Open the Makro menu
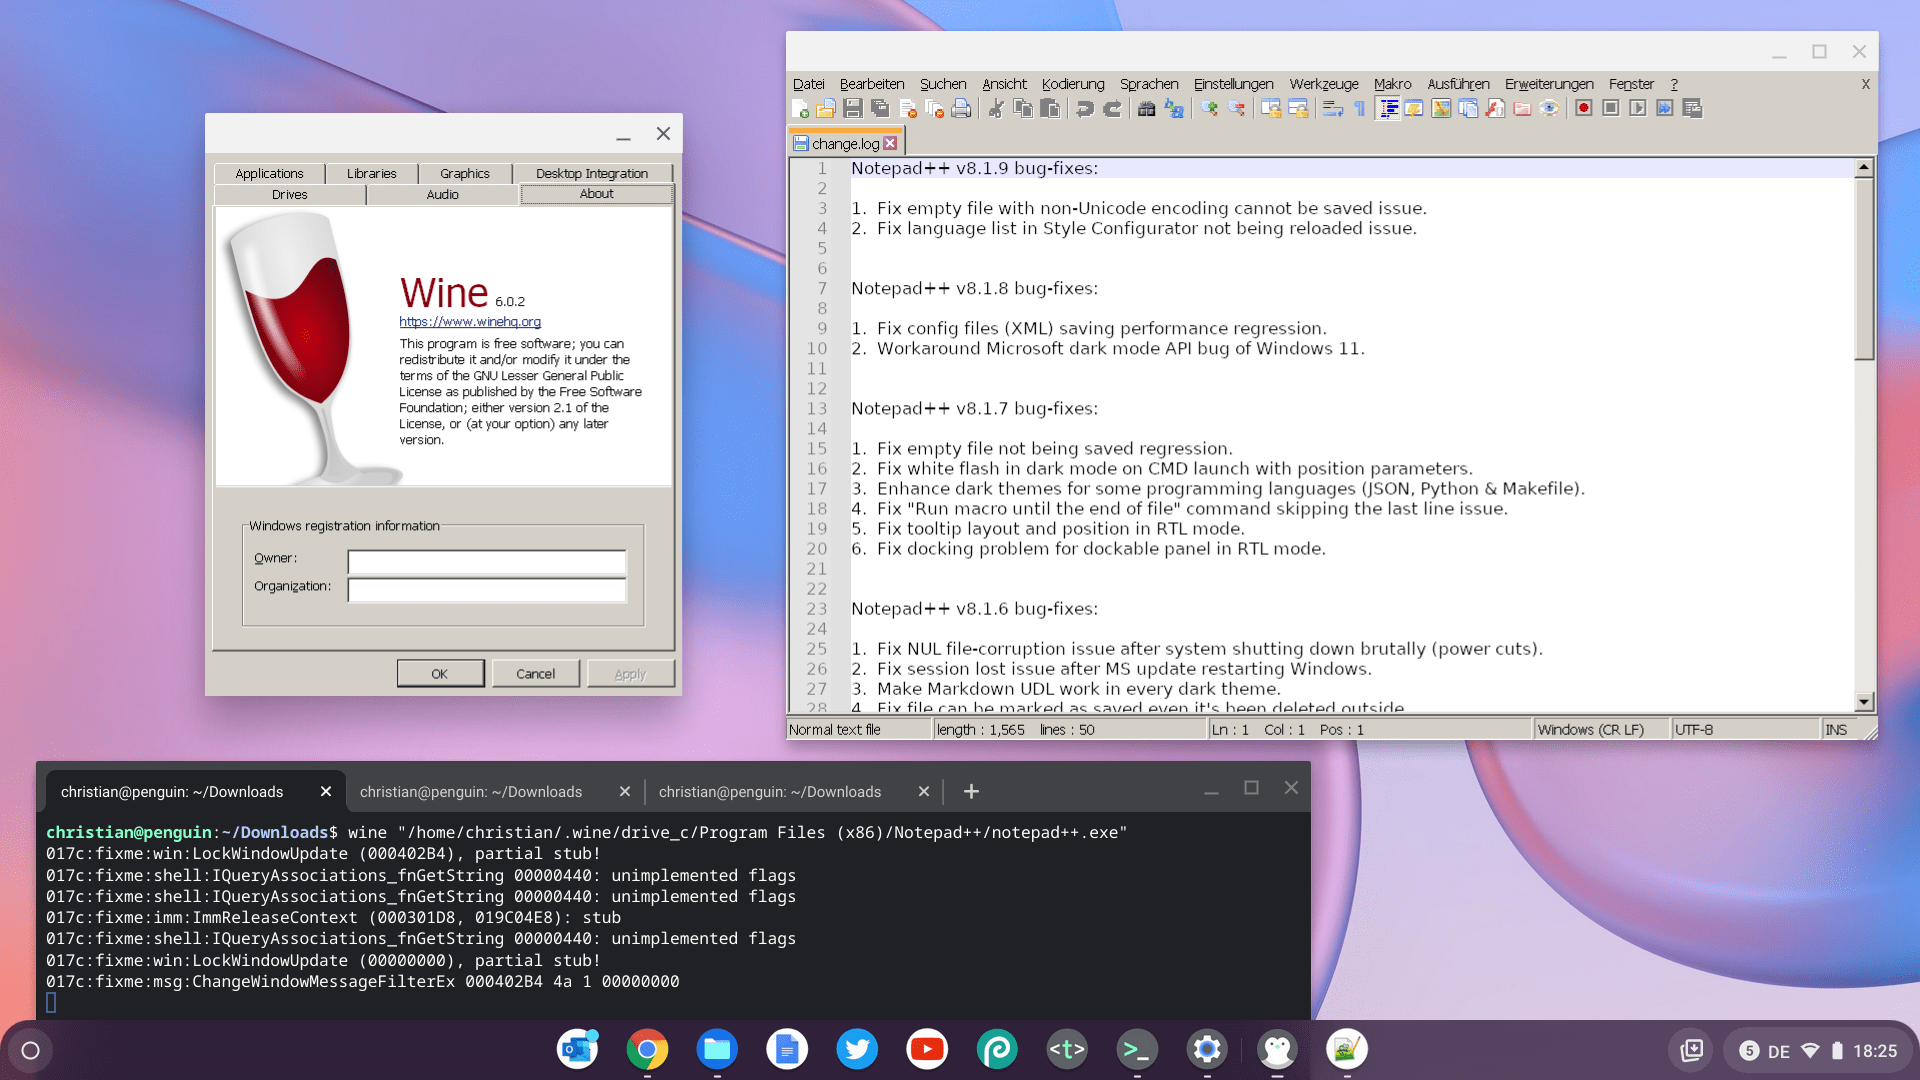Image resolution: width=1920 pixels, height=1080 pixels. click(x=1392, y=84)
